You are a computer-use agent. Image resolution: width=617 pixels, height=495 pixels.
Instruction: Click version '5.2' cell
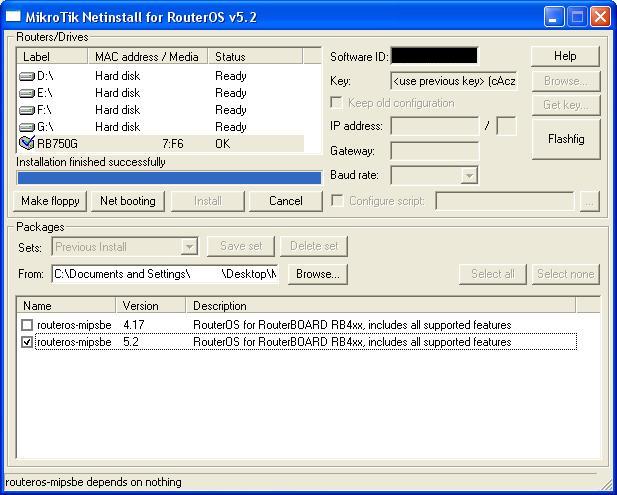[131, 342]
